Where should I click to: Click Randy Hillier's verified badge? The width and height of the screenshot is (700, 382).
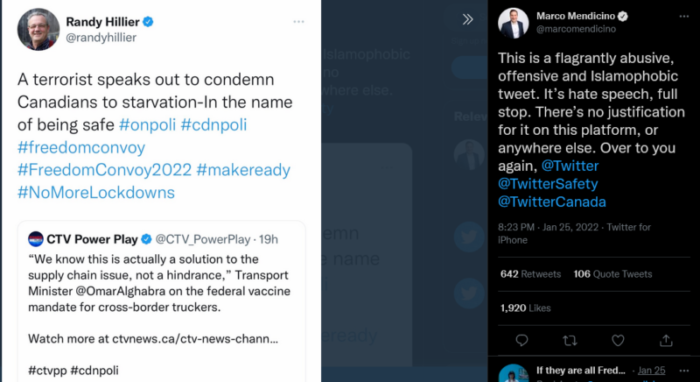point(148,21)
